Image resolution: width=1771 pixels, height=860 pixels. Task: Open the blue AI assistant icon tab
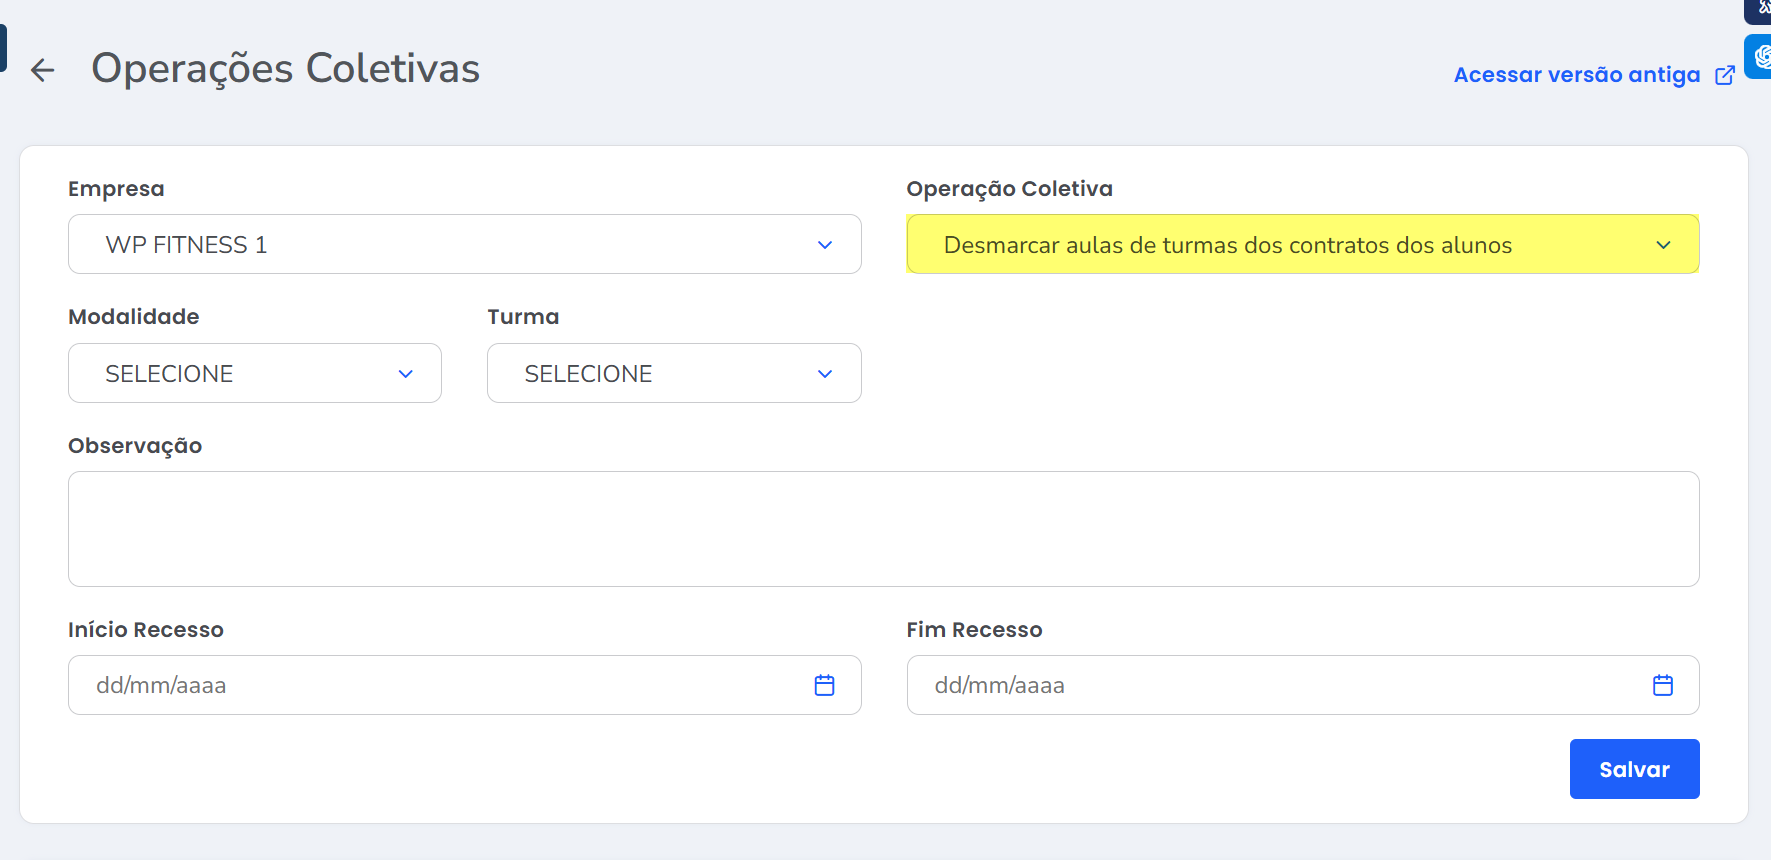[x=1760, y=56]
